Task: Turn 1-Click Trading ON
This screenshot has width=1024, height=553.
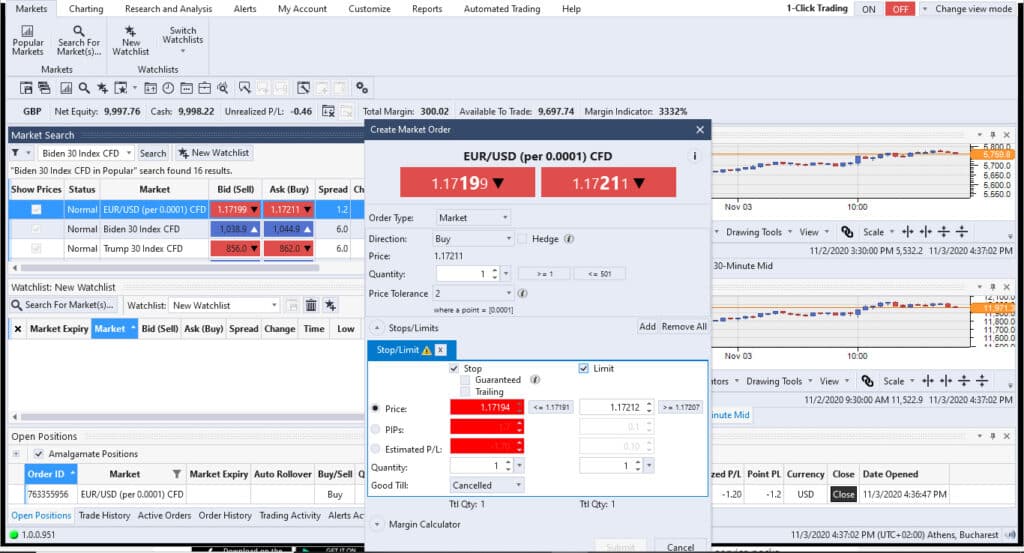Action: coord(869,9)
